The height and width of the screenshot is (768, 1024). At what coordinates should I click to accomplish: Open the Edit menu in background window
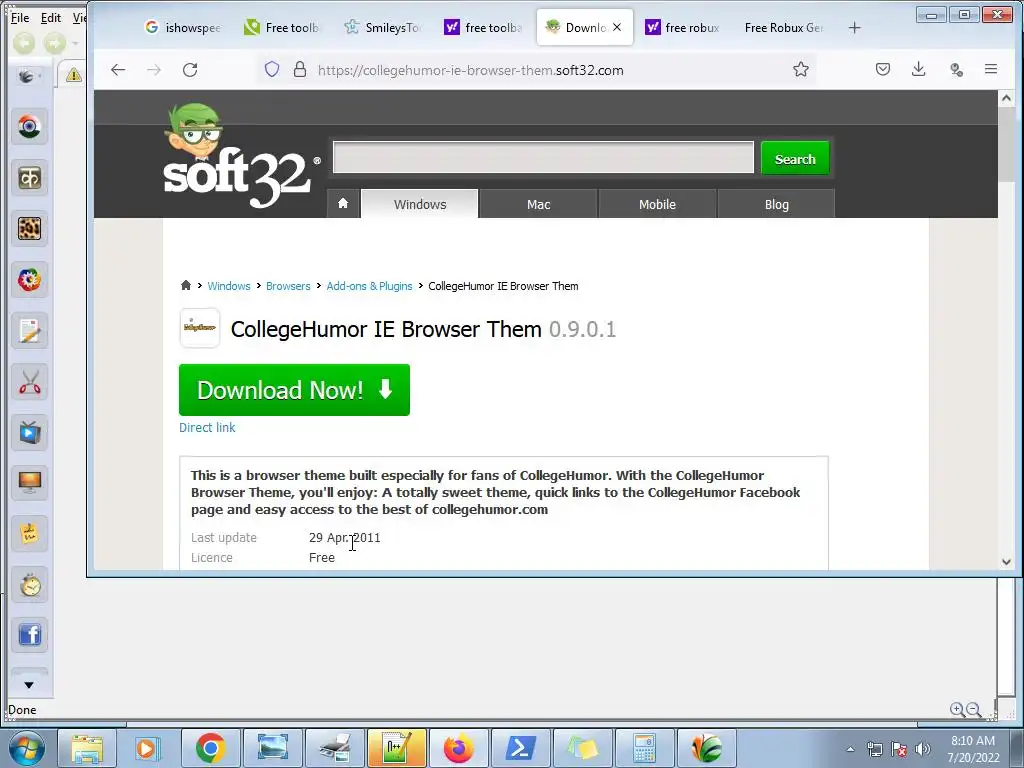50,18
